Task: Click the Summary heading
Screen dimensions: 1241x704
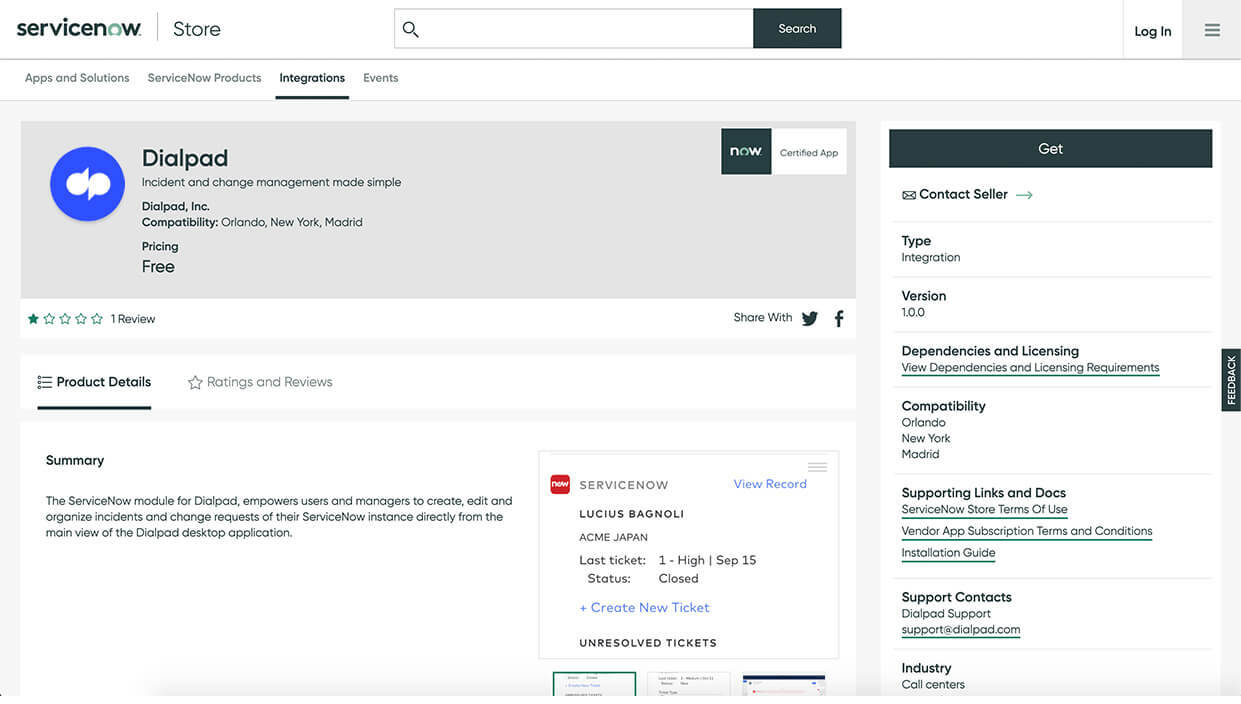Action: [75, 461]
